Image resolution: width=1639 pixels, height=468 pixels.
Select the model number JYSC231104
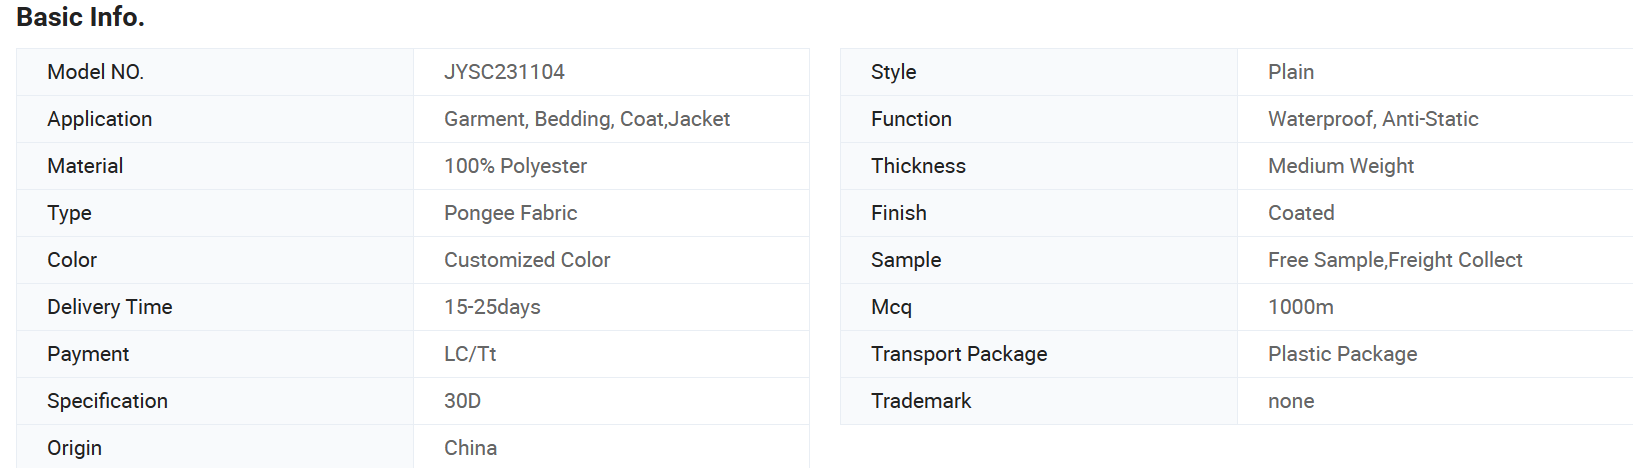pyautogui.click(x=504, y=72)
